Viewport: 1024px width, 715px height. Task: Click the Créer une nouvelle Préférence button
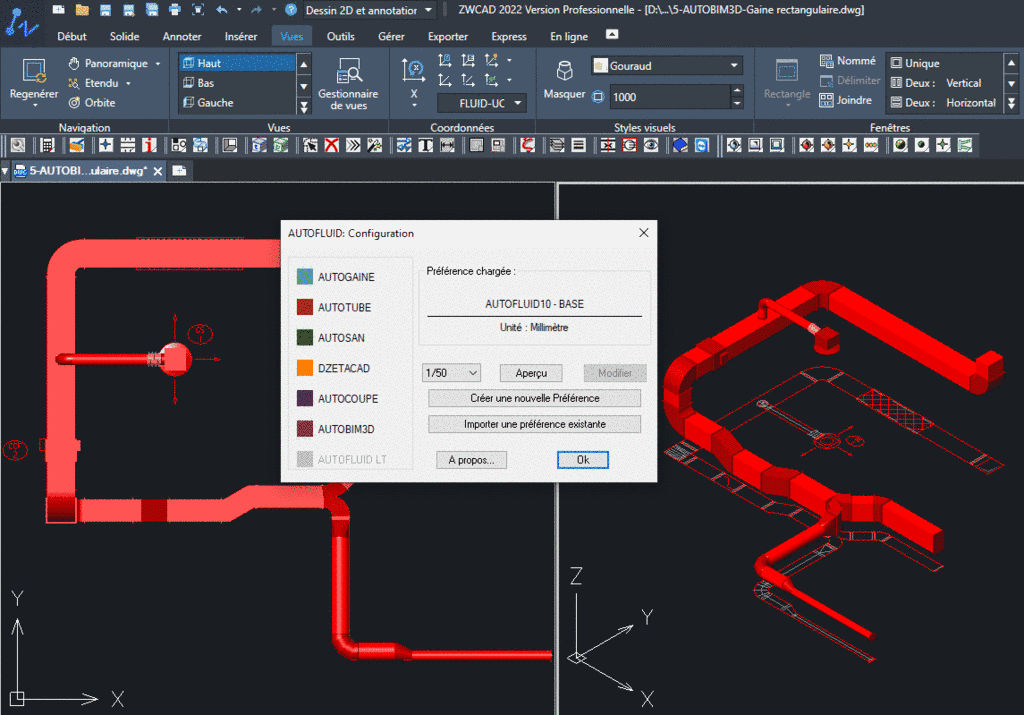click(534, 398)
